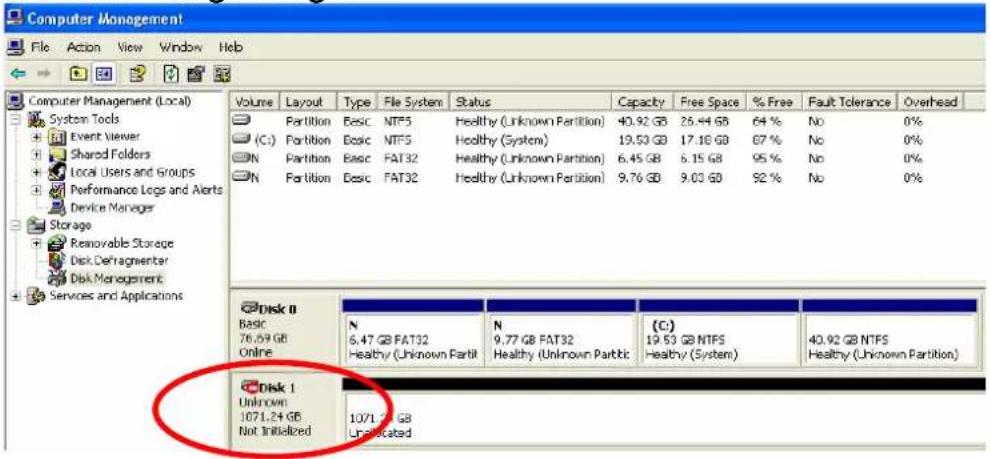This screenshot has height=459, width=990.
Task: Expand the Performance Logs and Alerts node
Action: tap(37, 189)
